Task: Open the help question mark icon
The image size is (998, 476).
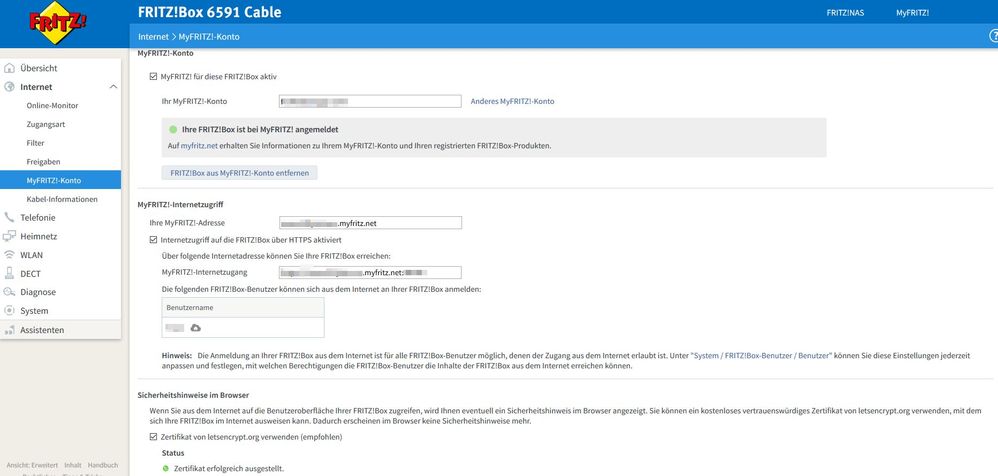Action: pyautogui.click(x=993, y=37)
